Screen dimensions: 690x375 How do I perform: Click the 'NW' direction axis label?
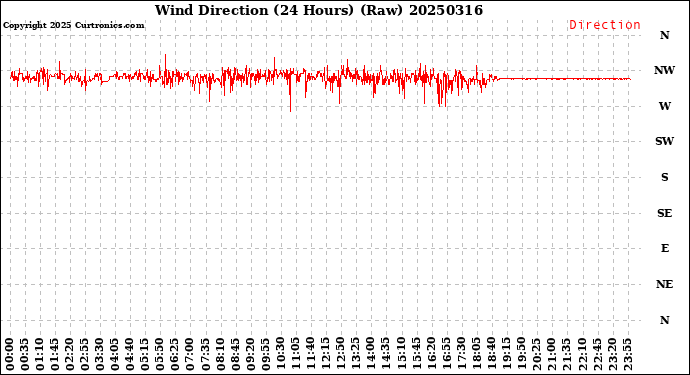[x=664, y=70]
